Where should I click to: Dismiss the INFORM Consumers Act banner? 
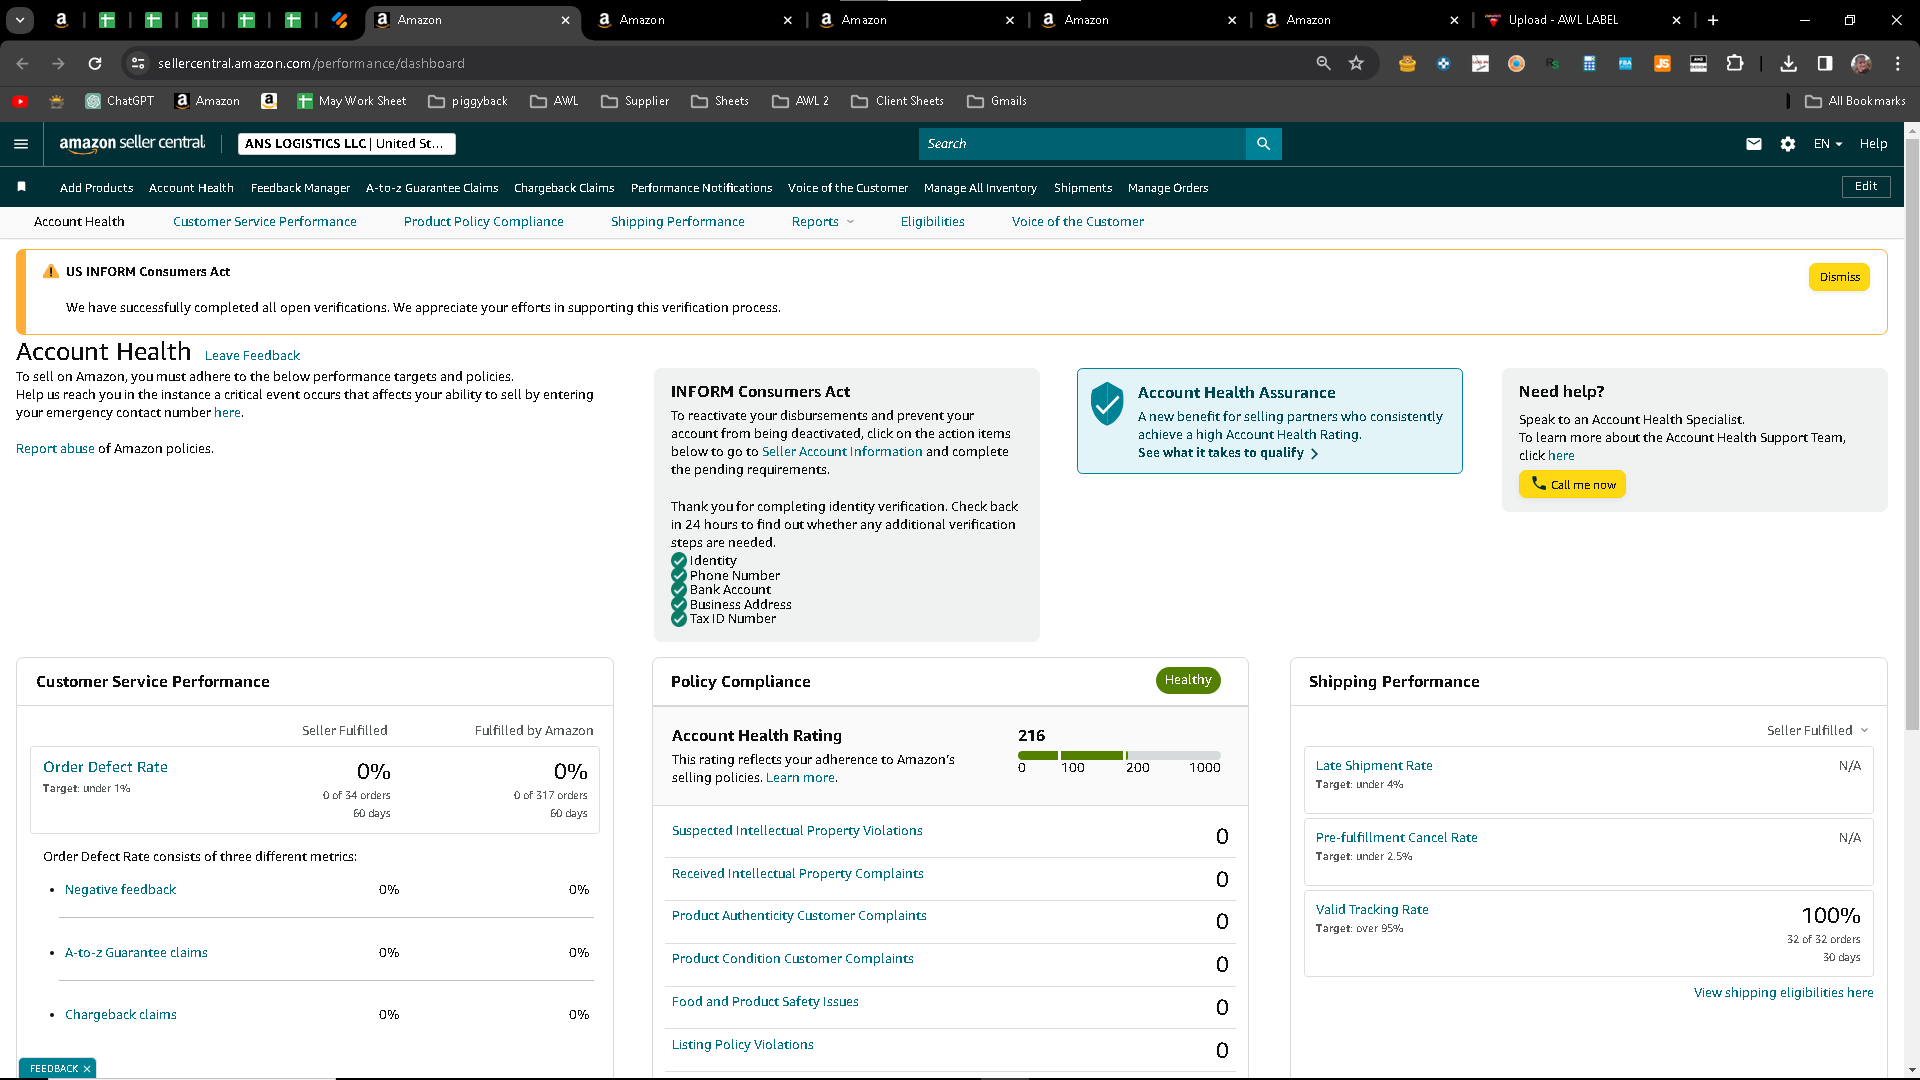[1839, 277]
